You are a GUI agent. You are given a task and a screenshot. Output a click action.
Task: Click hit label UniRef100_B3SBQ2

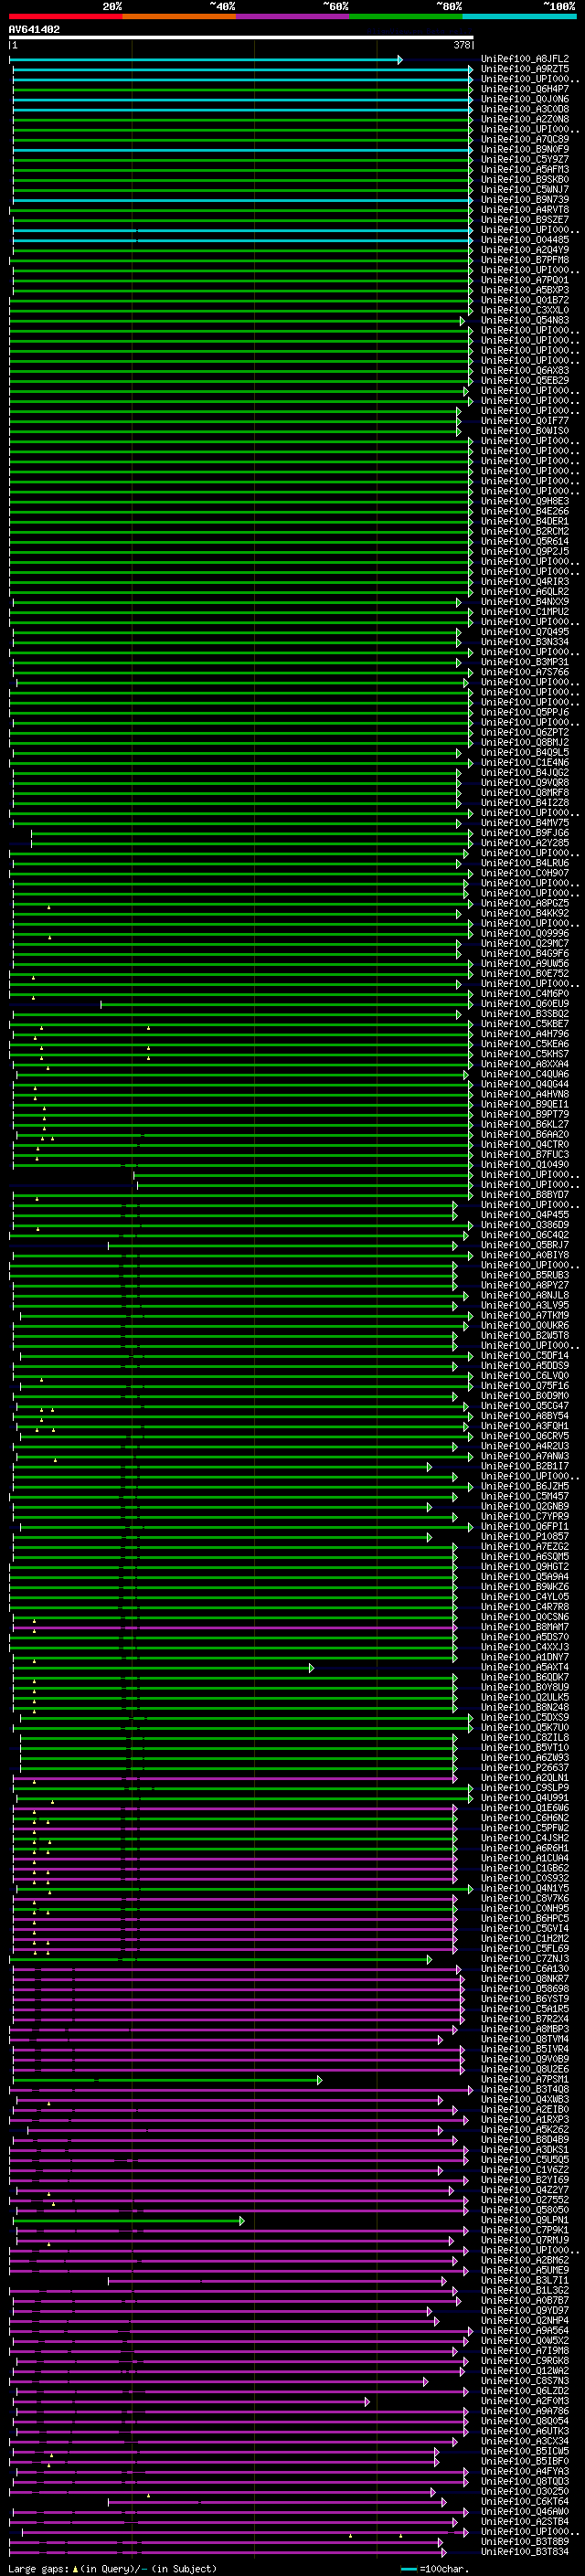(x=525, y=1014)
